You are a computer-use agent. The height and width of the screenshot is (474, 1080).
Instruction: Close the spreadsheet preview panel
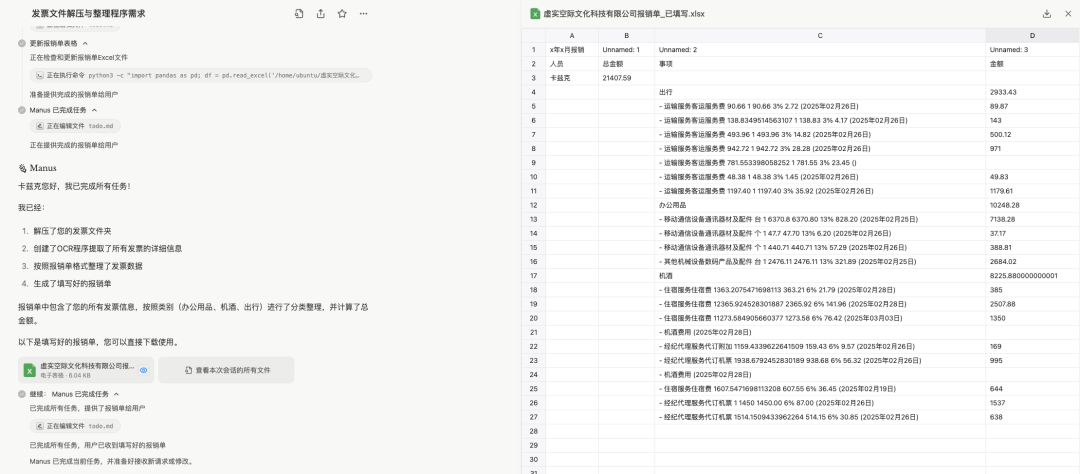(1068, 14)
